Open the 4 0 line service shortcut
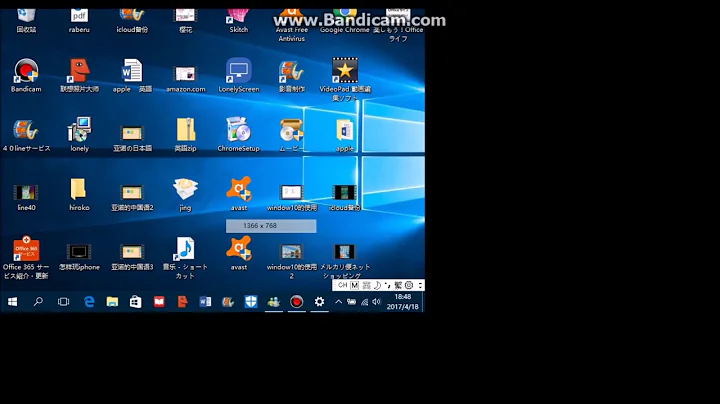The height and width of the screenshot is (404, 720). pyautogui.click(x=26, y=130)
